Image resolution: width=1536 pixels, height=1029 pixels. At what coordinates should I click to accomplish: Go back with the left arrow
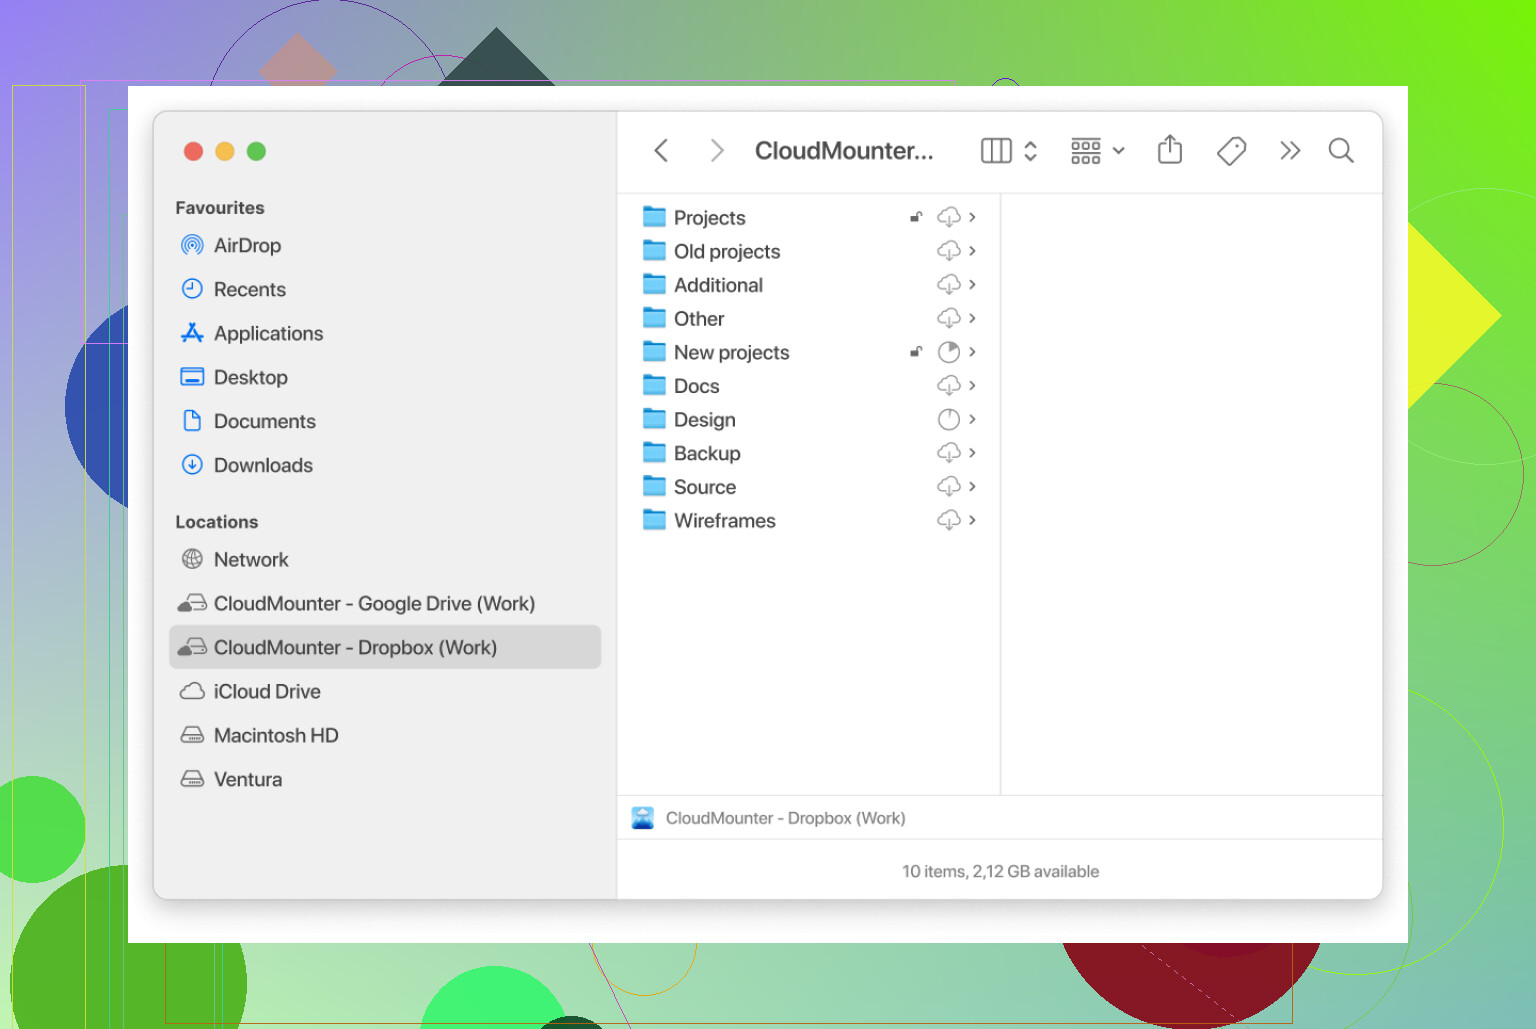(x=661, y=151)
